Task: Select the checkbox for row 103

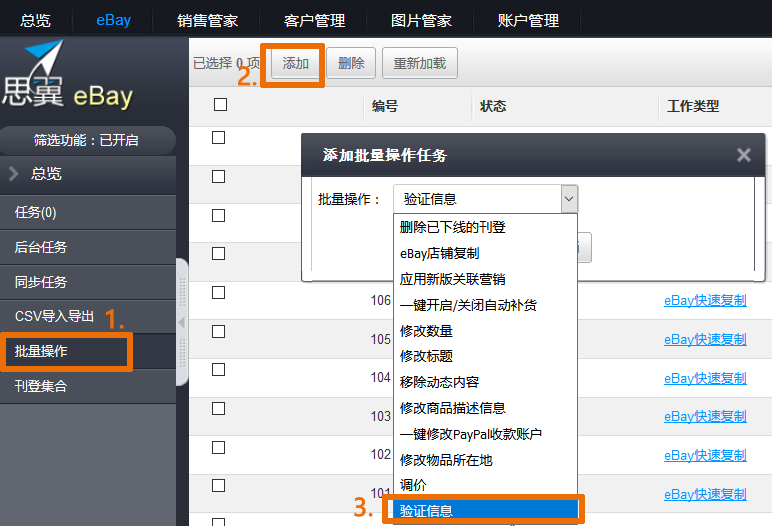Action: [219, 408]
